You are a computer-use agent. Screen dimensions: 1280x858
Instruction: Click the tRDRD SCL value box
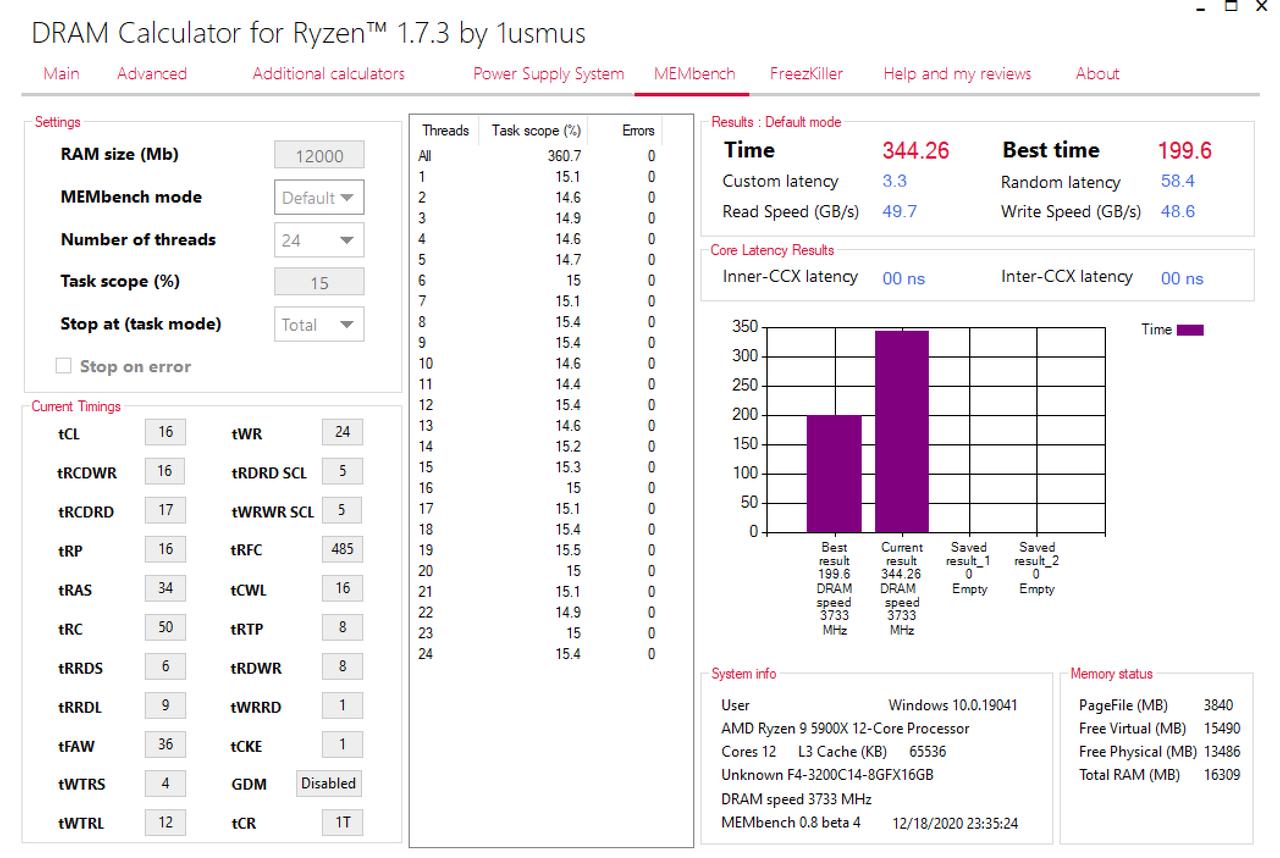[342, 471]
